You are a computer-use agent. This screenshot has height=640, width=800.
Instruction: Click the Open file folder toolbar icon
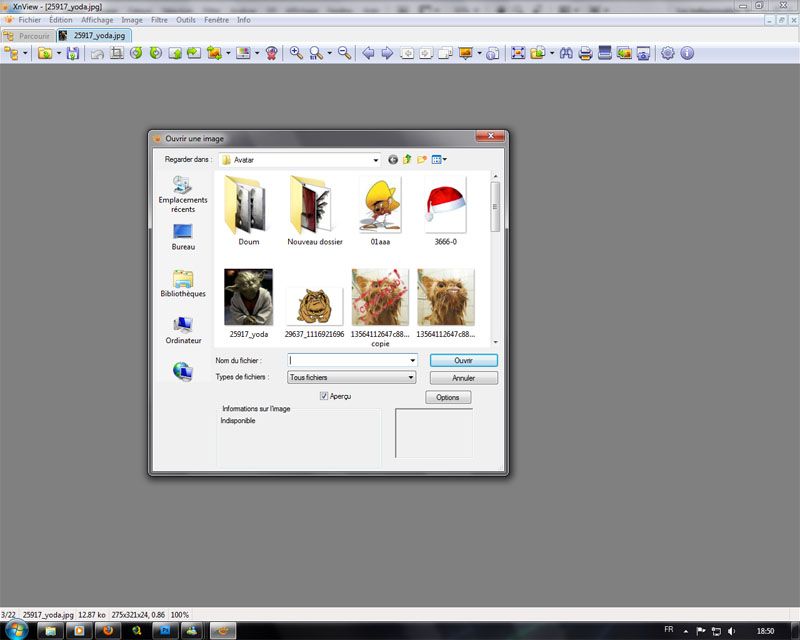click(45, 53)
